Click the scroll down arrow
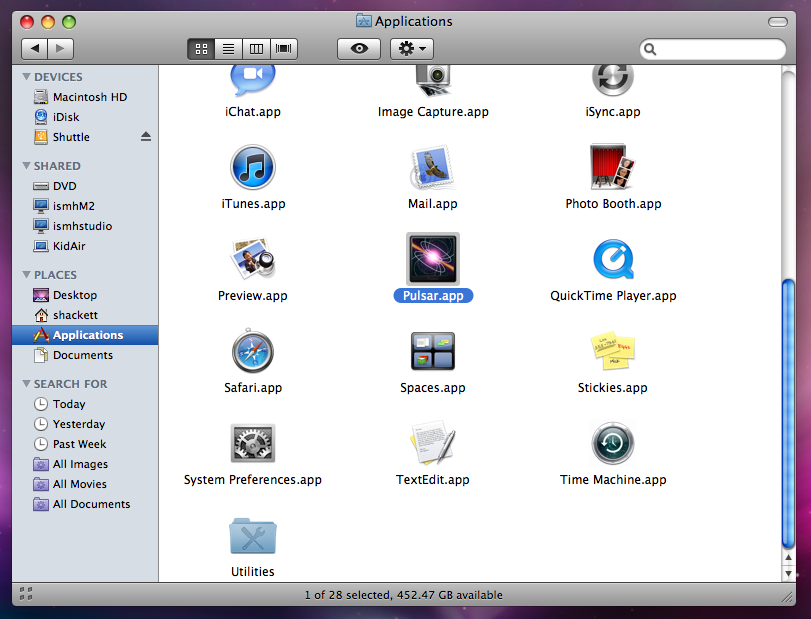 pyautogui.click(x=788, y=573)
